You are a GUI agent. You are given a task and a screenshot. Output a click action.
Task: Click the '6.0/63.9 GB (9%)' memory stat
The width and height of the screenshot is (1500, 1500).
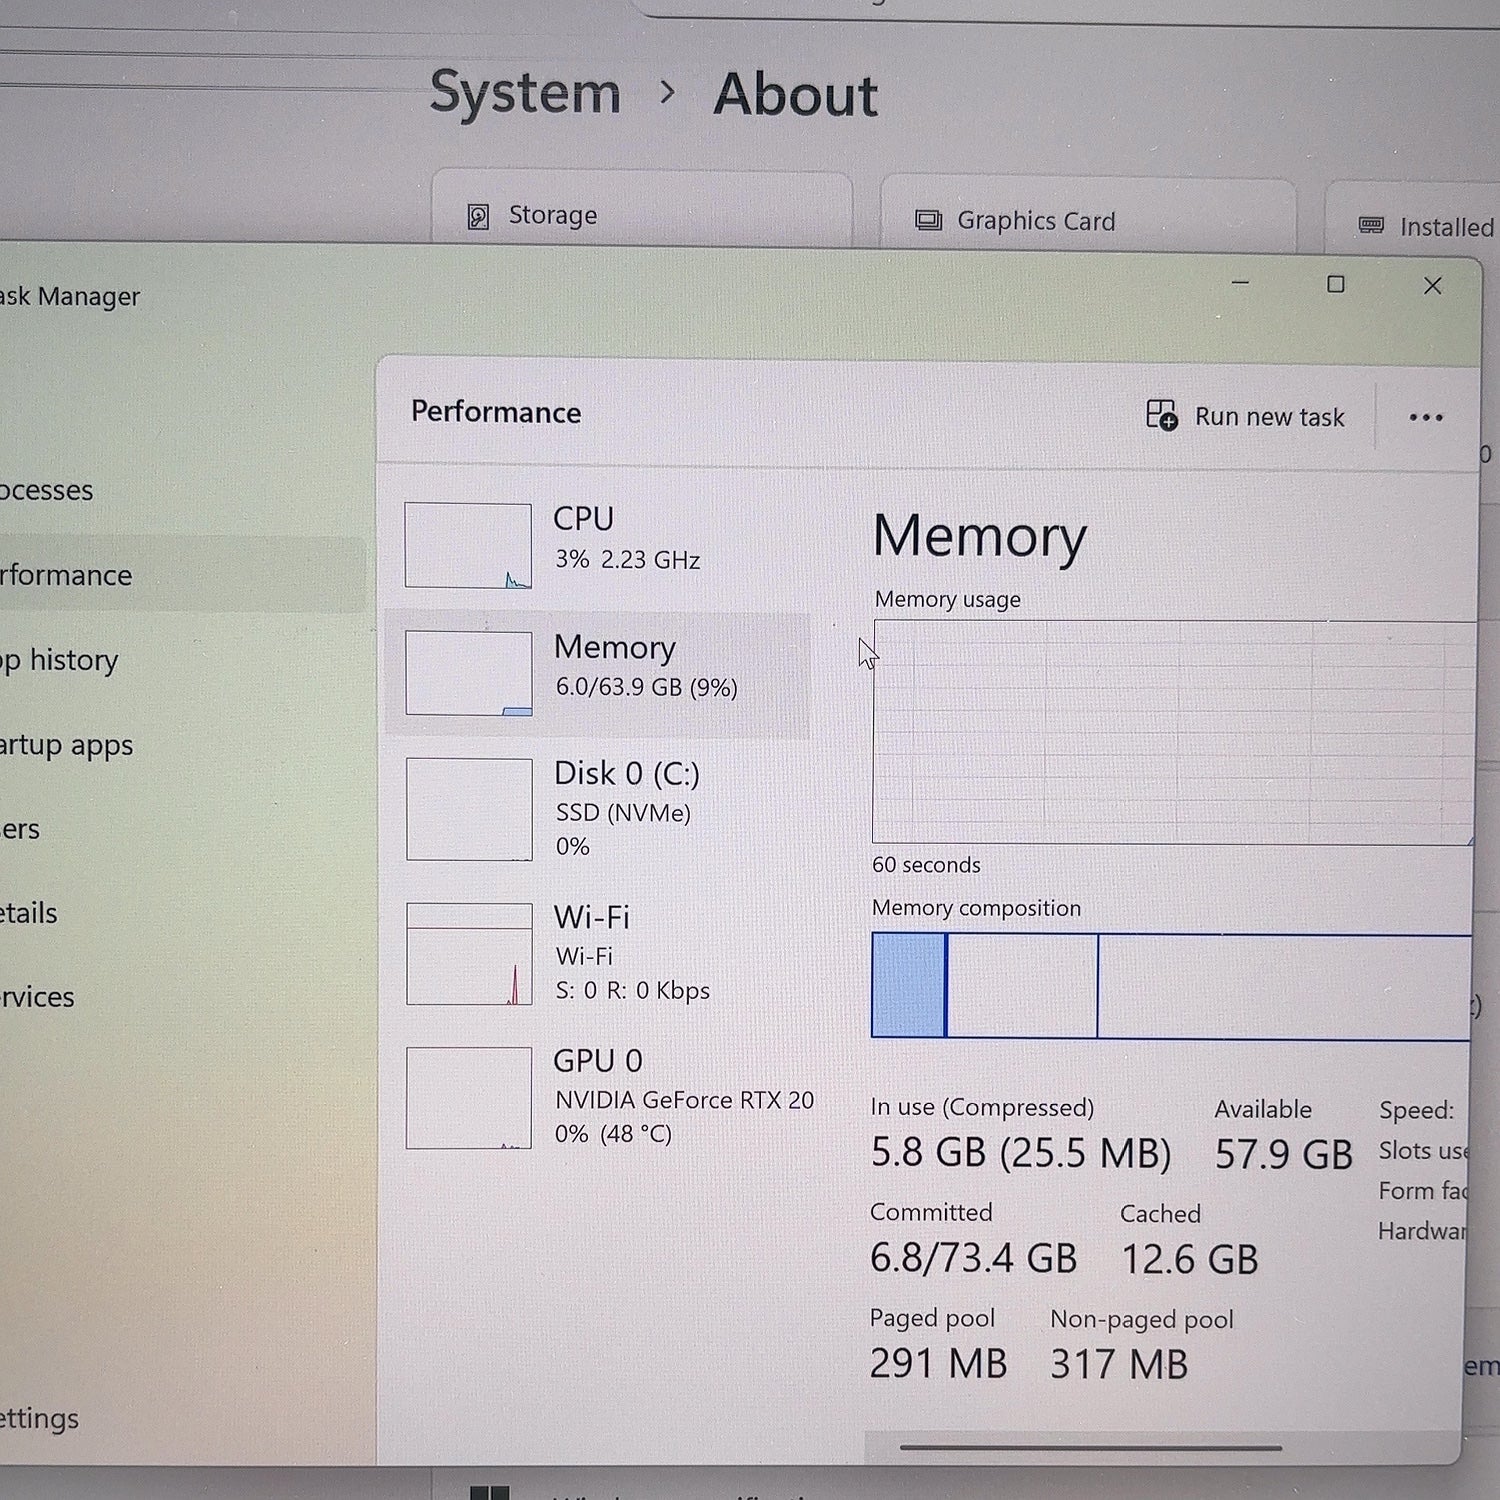(646, 688)
